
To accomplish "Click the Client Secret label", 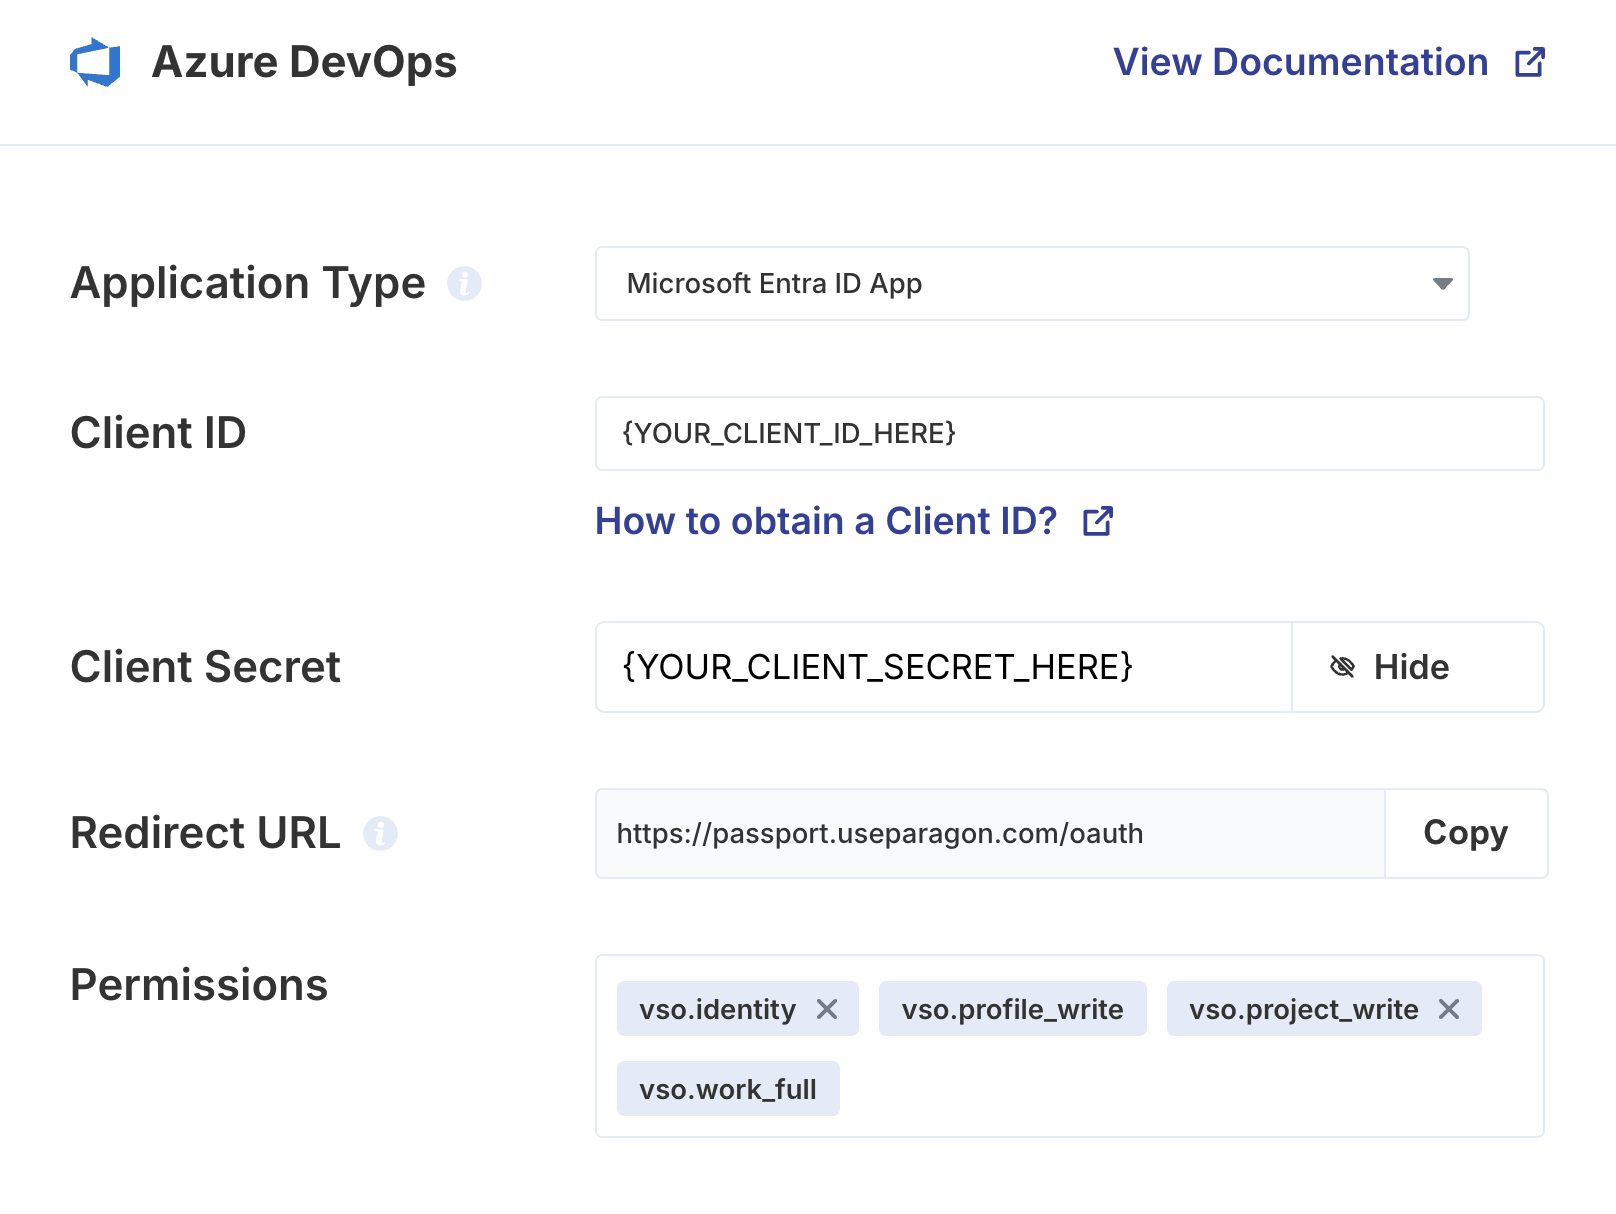I will pos(205,667).
